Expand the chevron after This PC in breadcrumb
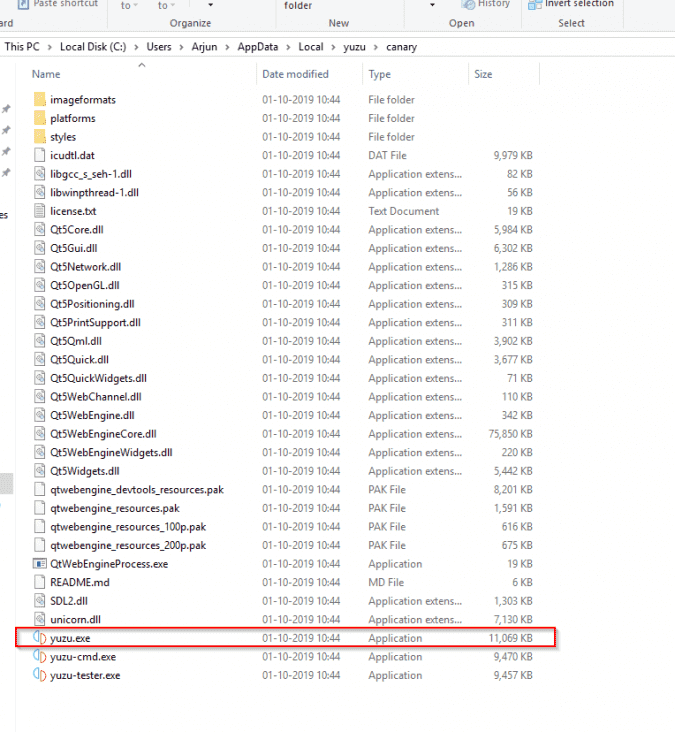 [x=49, y=47]
